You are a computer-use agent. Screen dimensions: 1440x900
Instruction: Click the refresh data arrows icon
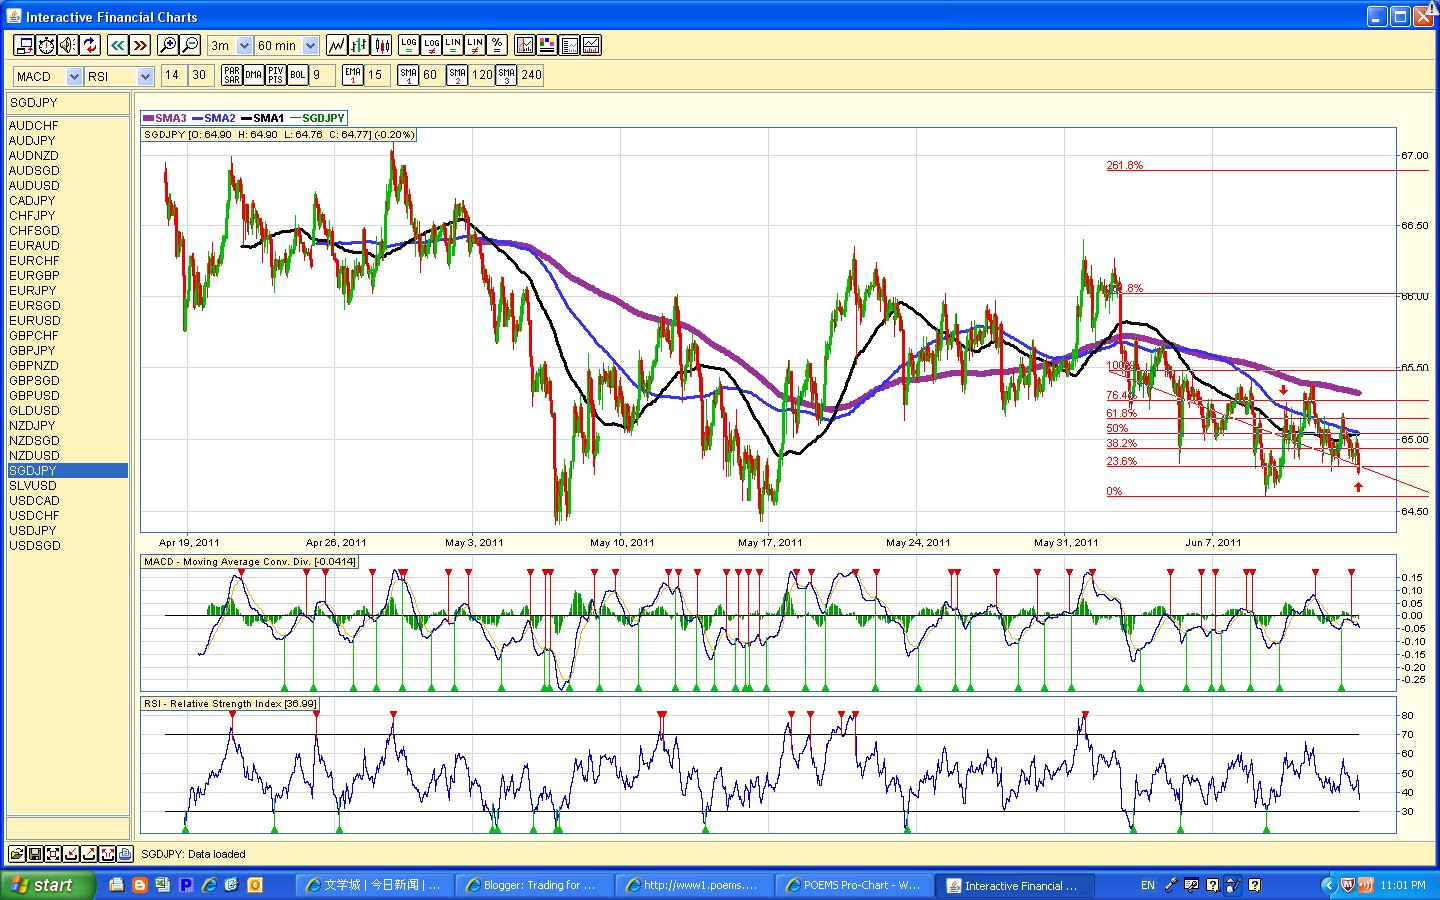[x=90, y=45]
